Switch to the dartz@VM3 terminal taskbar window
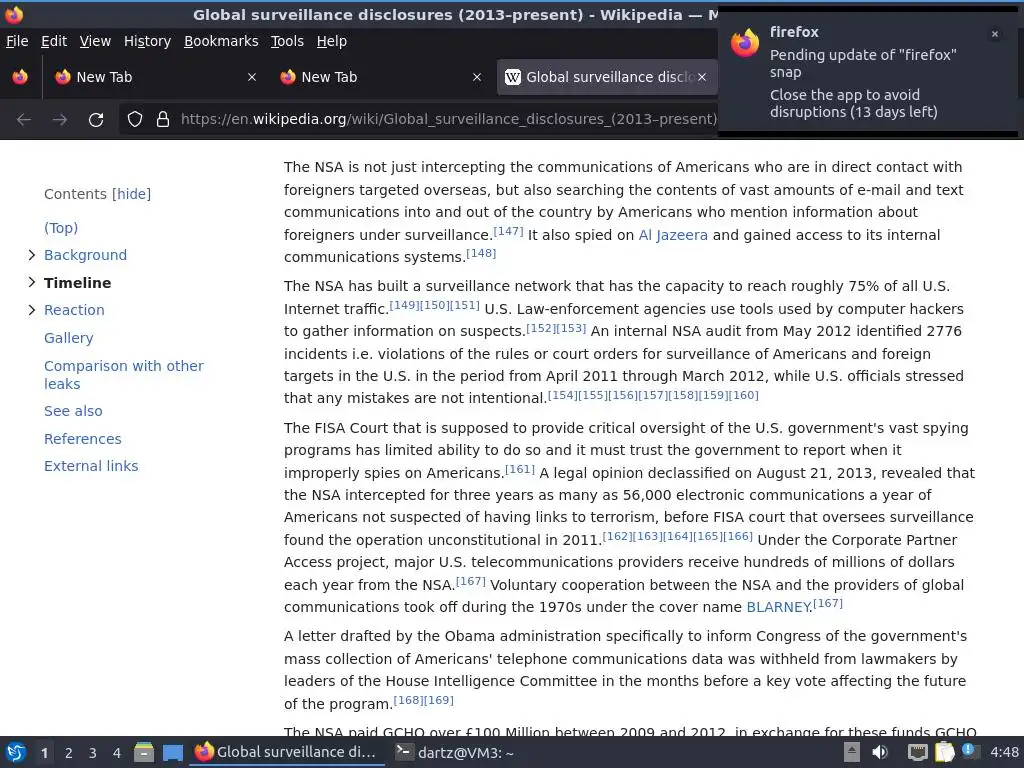The image size is (1024, 768). coord(456,753)
